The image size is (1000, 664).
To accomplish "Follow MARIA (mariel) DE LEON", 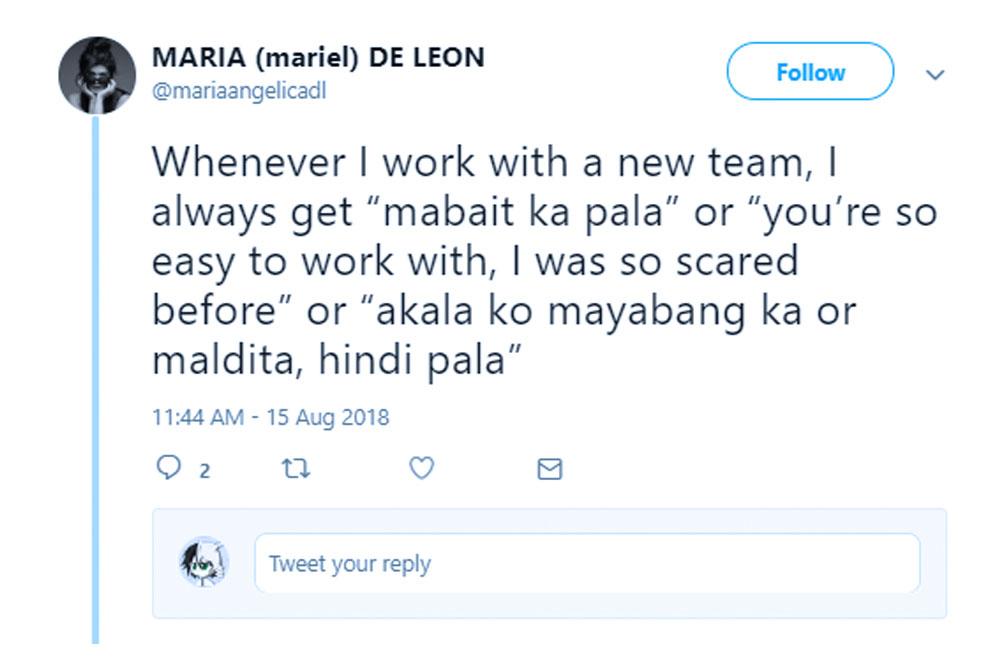I will click(809, 72).
